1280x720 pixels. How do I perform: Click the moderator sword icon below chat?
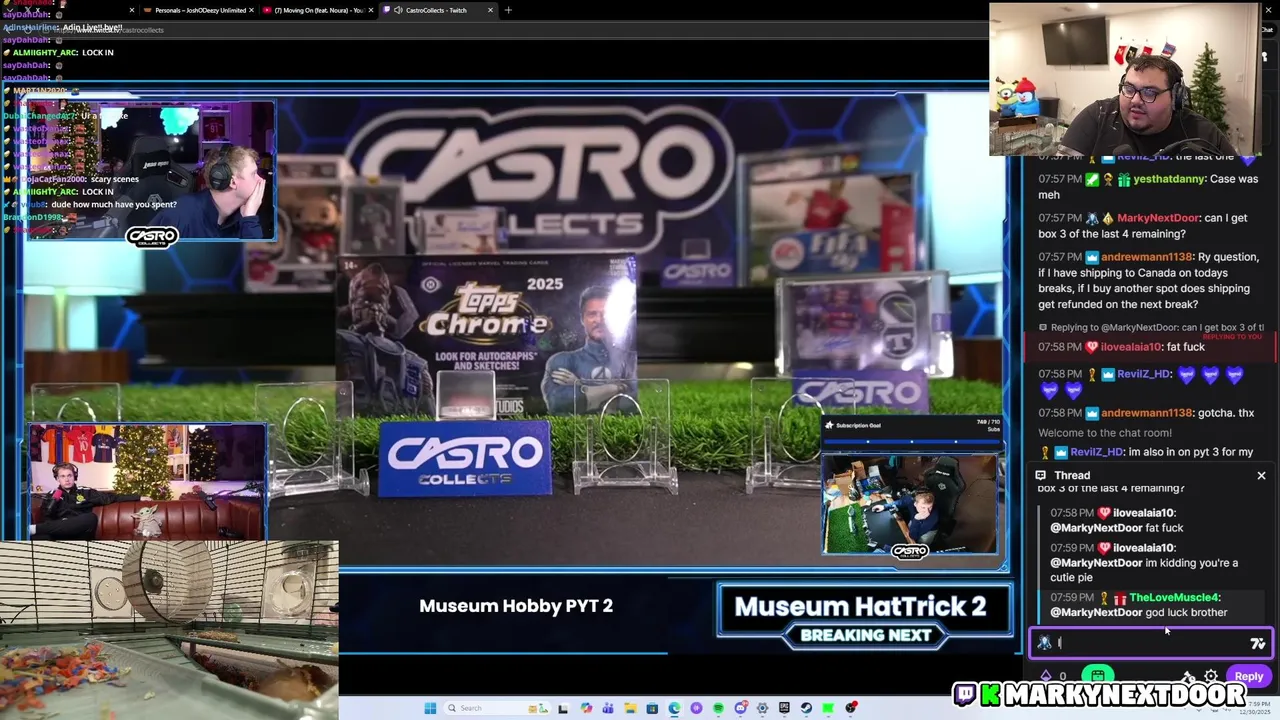click(1188, 676)
